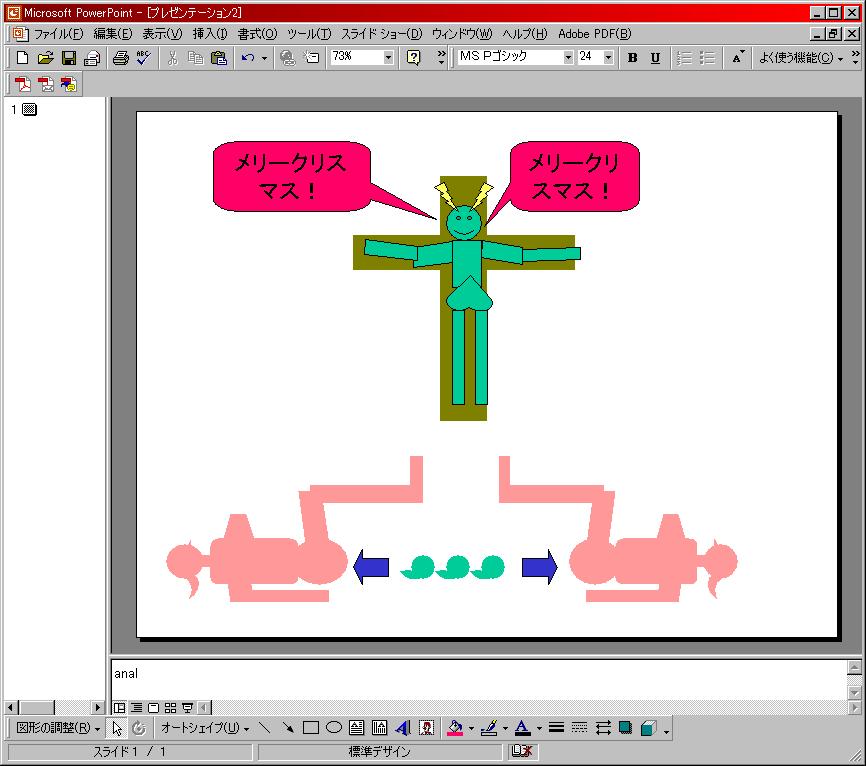The image size is (866, 766).
Task: Open the font size 24 dropdown
Action: 610,58
